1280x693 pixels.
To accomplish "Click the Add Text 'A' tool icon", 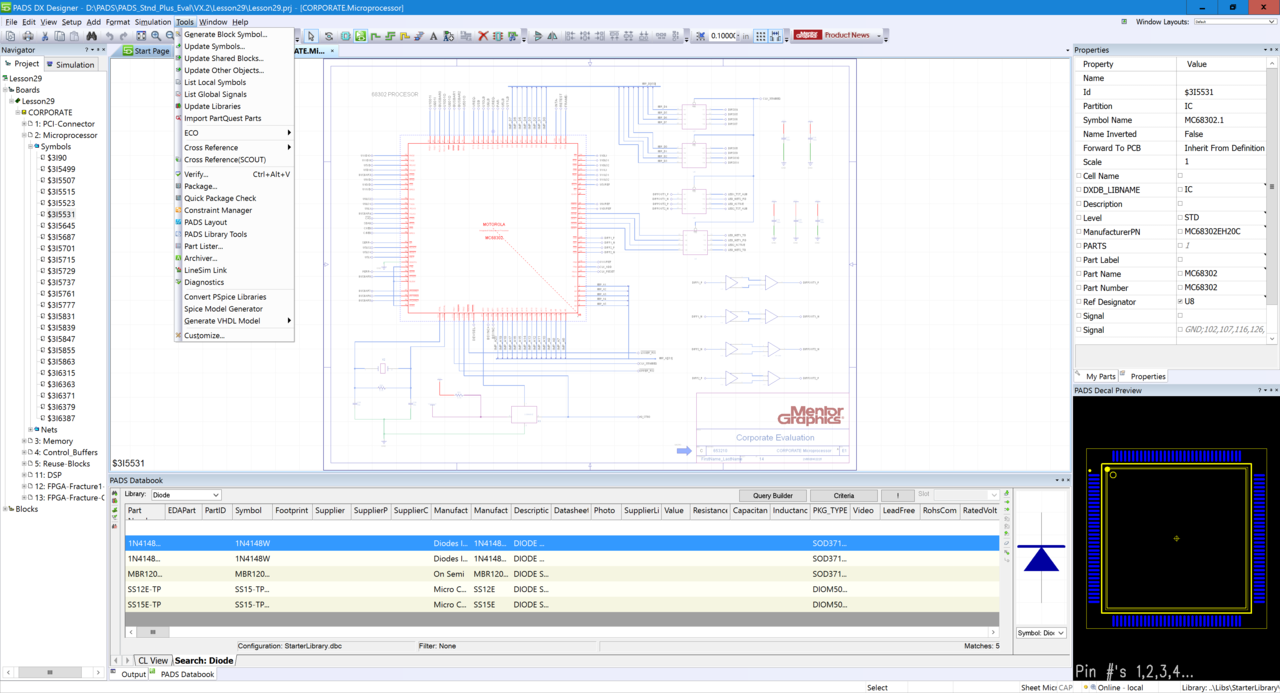I will [x=434, y=36].
